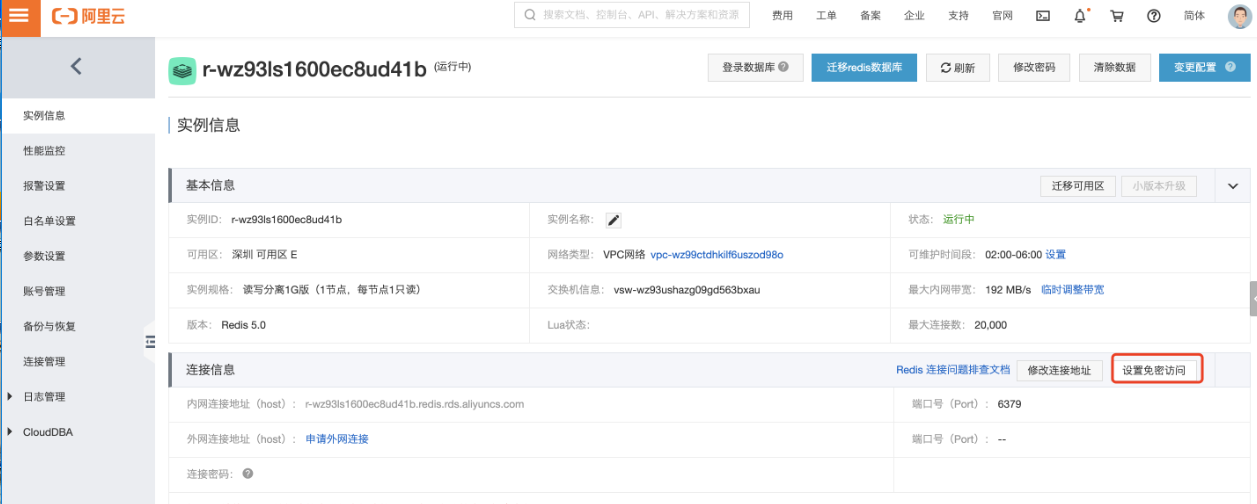Click the 深圳 可用区 E zone value
Image resolution: width=1257 pixels, height=504 pixels.
pos(264,255)
